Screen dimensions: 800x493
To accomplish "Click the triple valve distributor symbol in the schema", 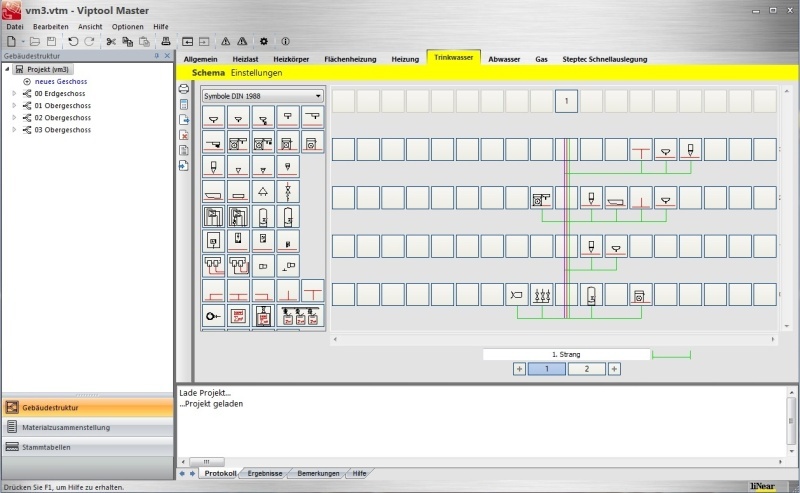I will pos(541,295).
